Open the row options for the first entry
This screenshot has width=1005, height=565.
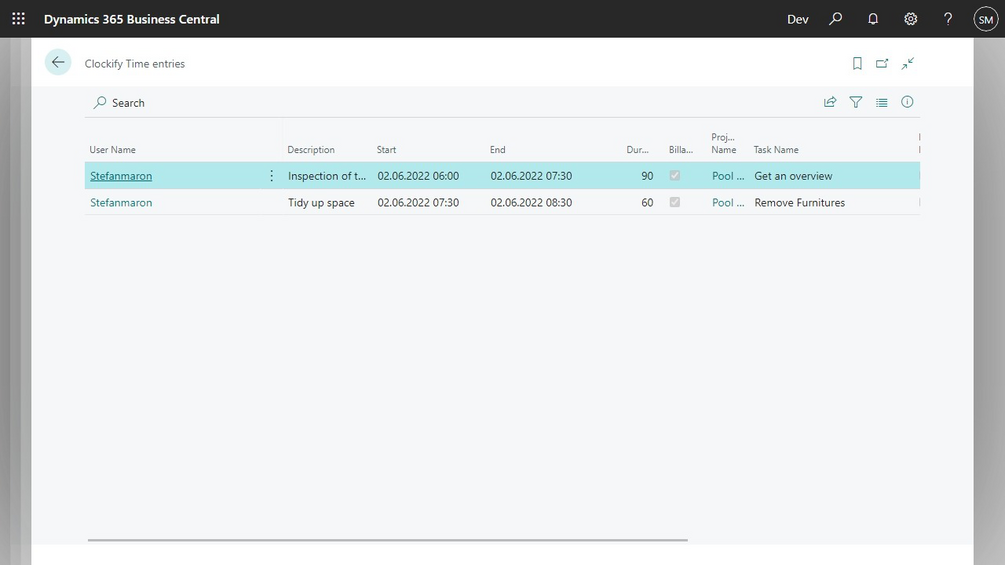click(x=271, y=176)
